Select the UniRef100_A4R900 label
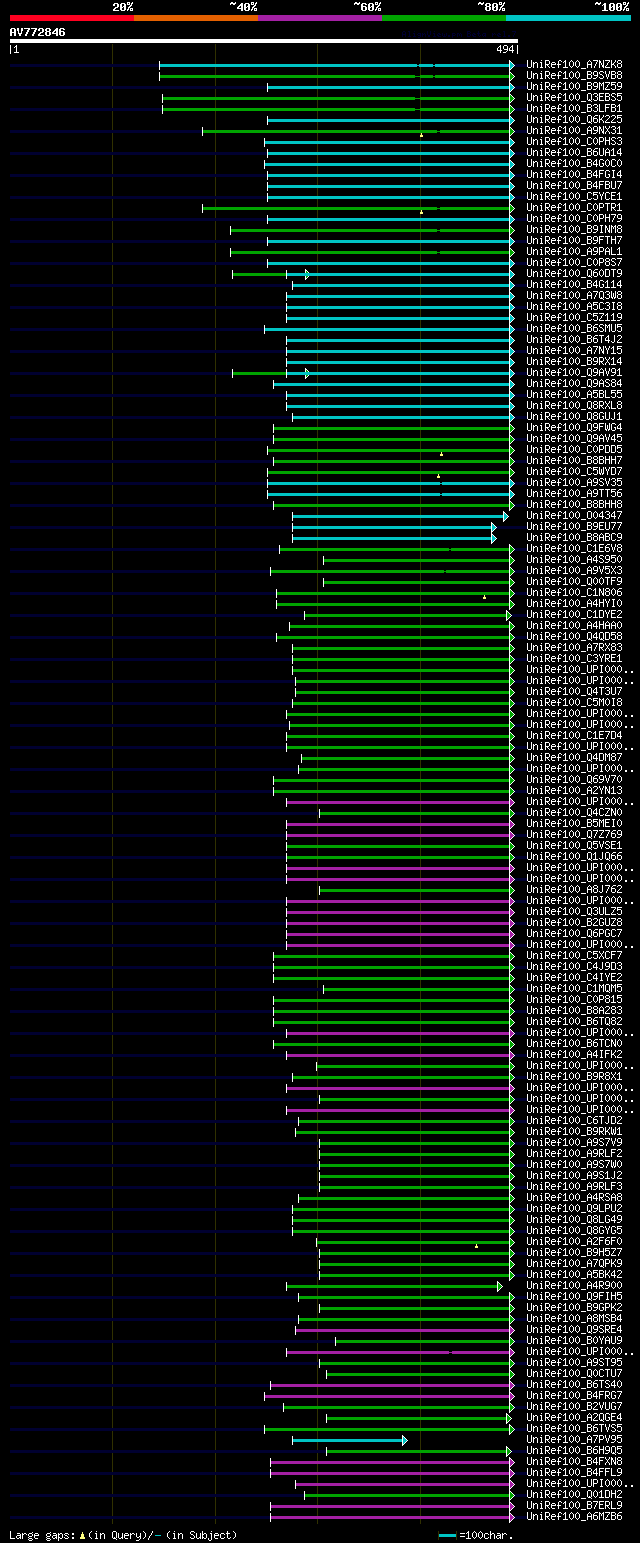This screenshot has width=640, height=1543. pyautogui.click(x=575, y=1285)
